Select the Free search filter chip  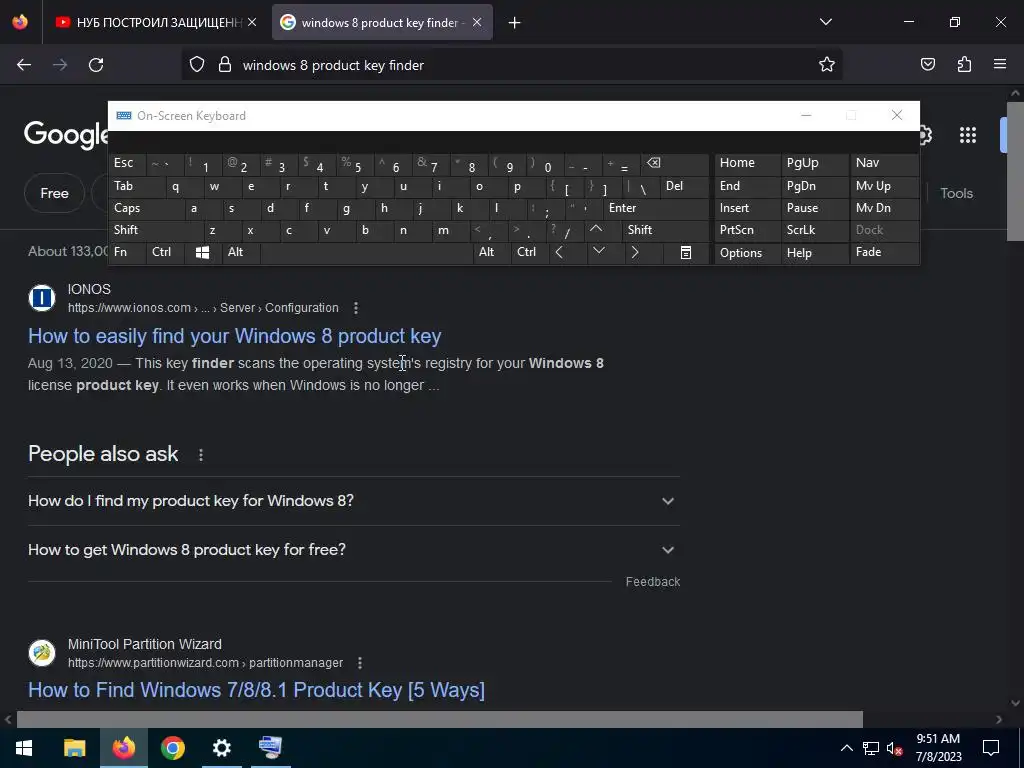point(54,193)
